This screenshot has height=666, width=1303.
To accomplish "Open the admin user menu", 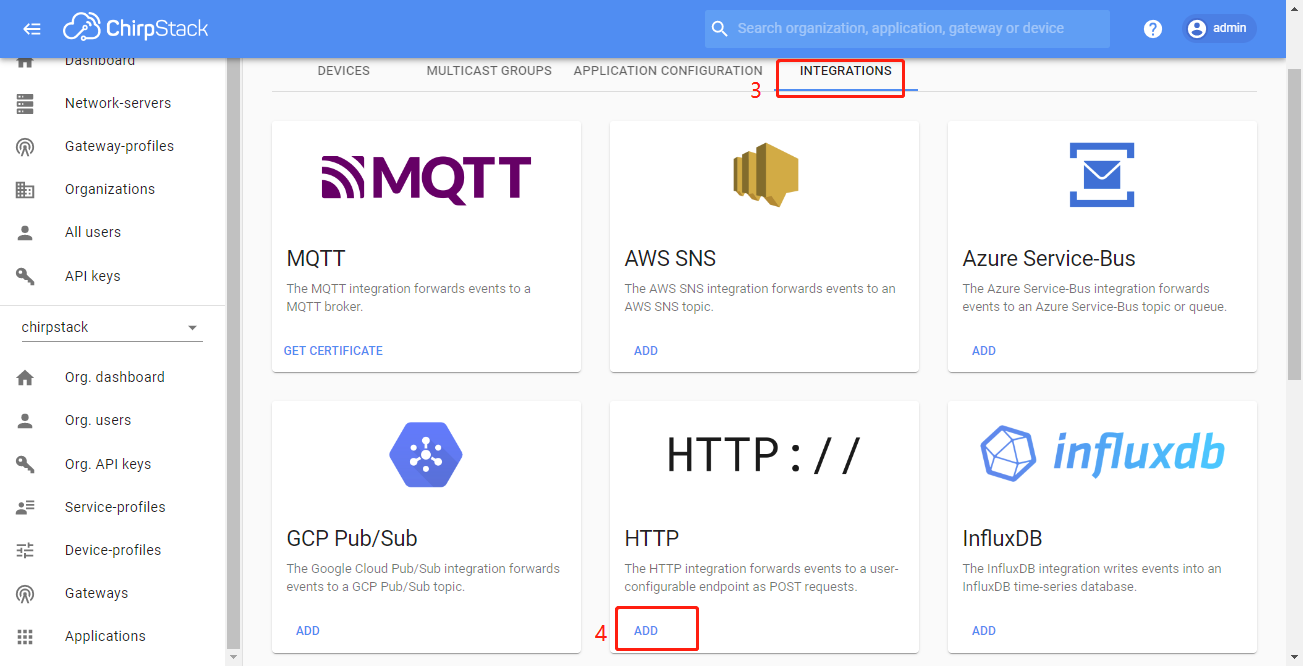I will [1218, 29].
